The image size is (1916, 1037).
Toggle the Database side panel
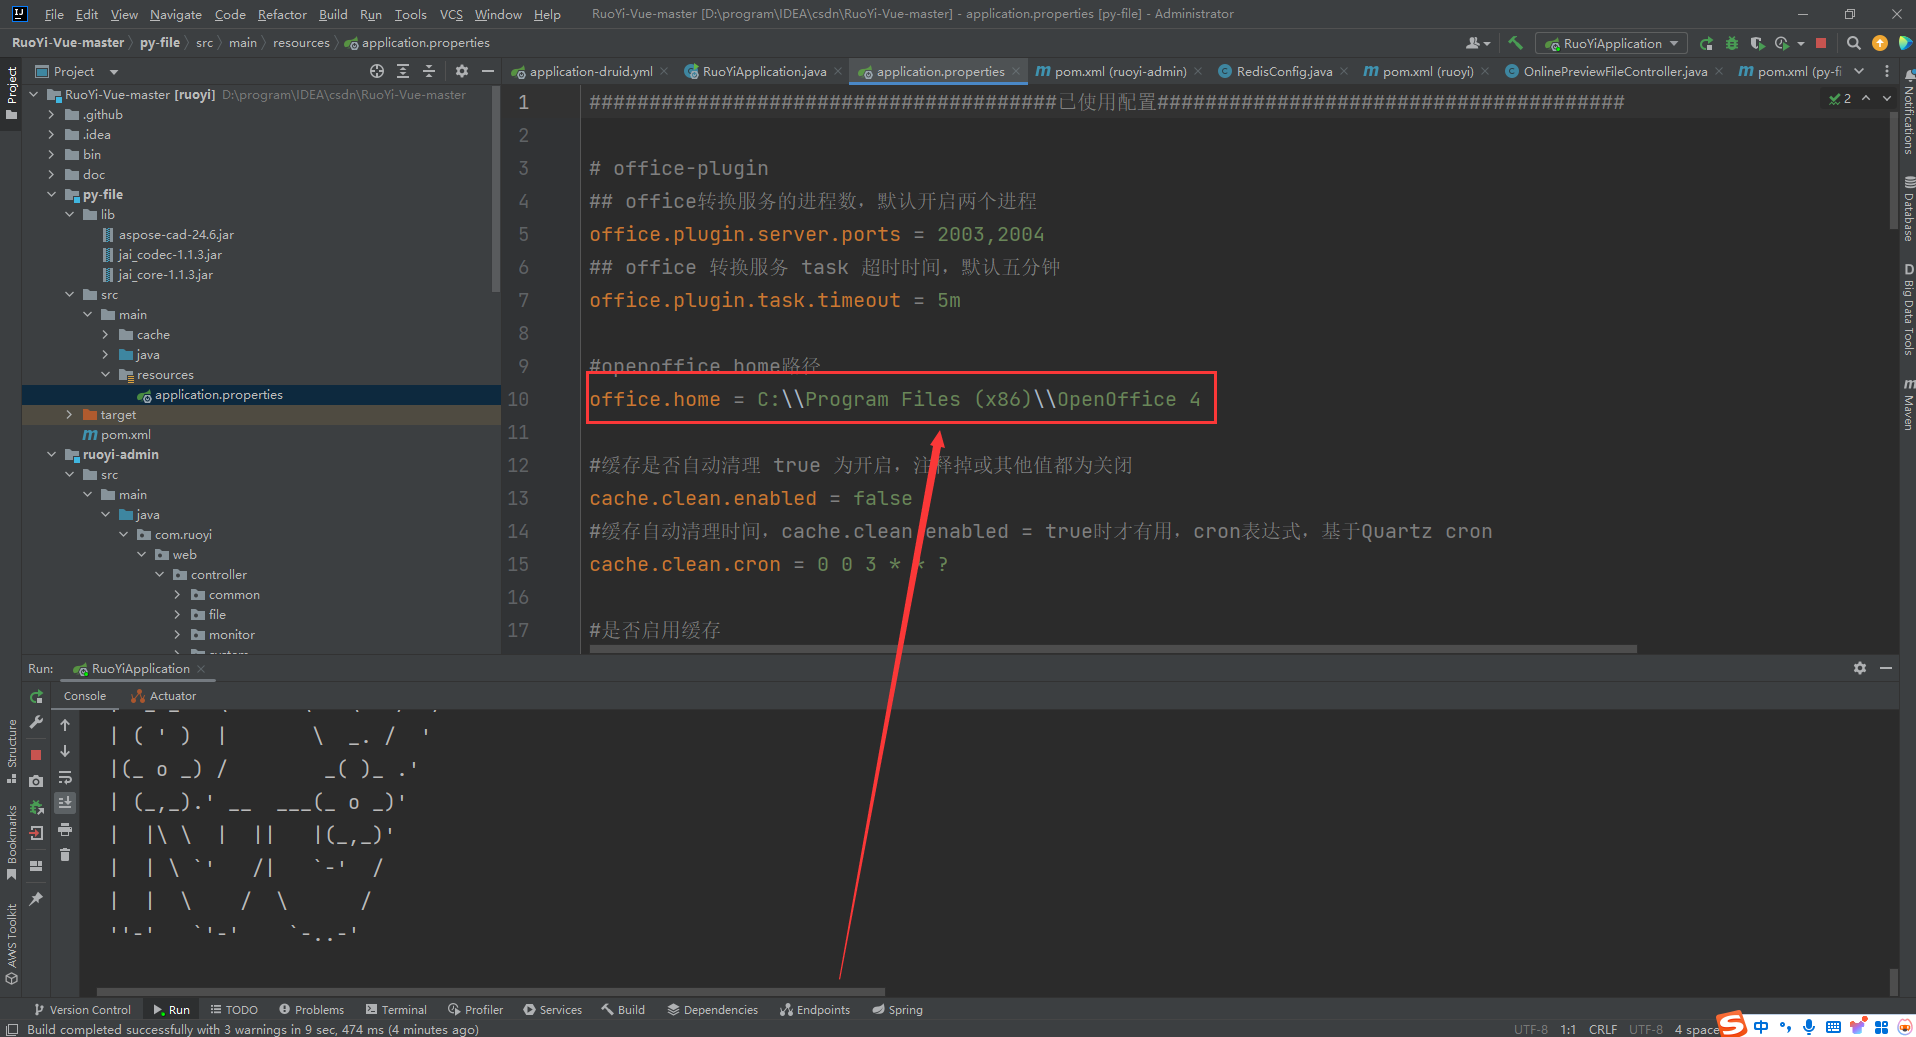1907,209
